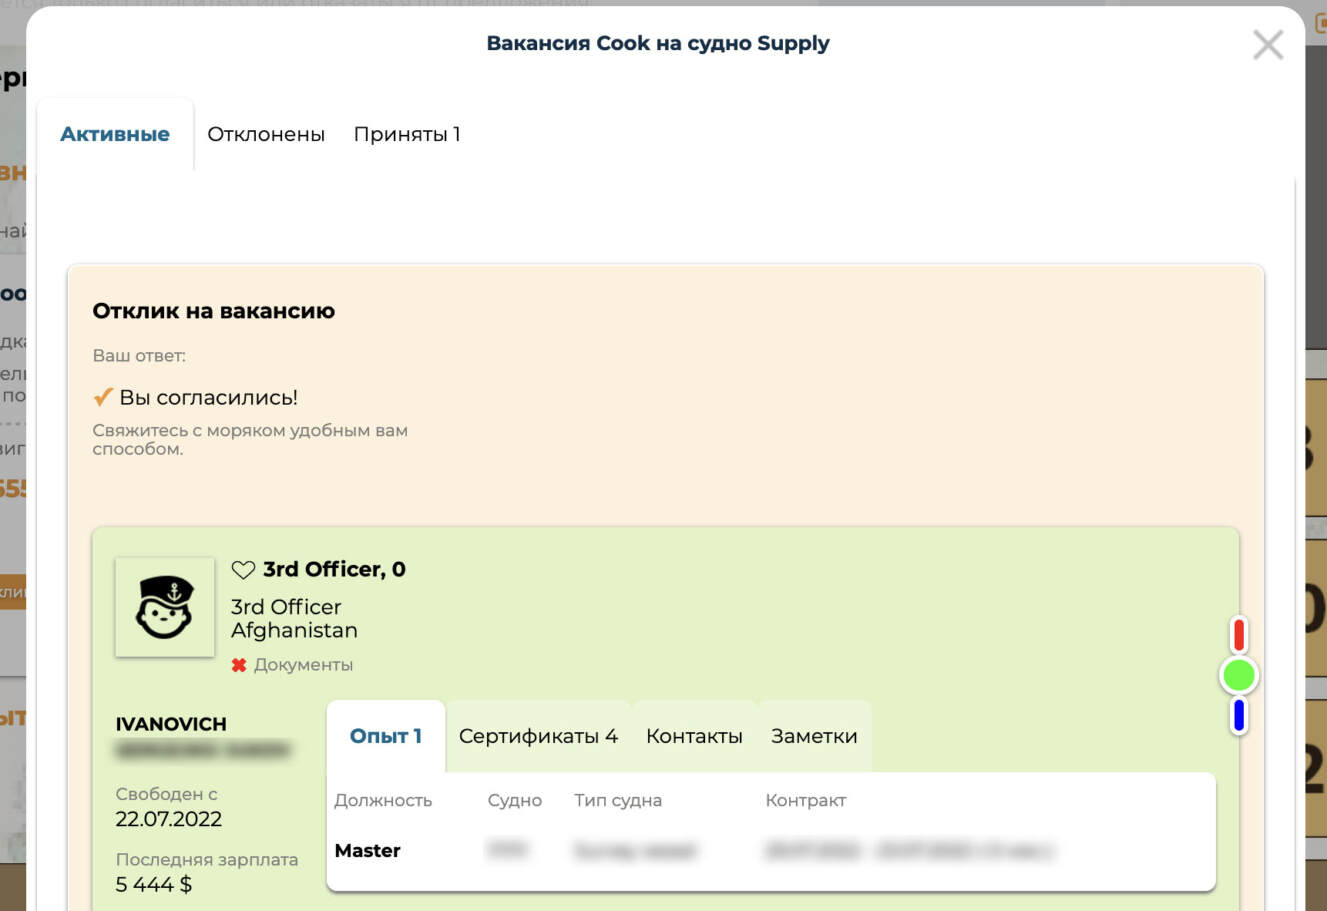Open the Отклонены tab

266,134
